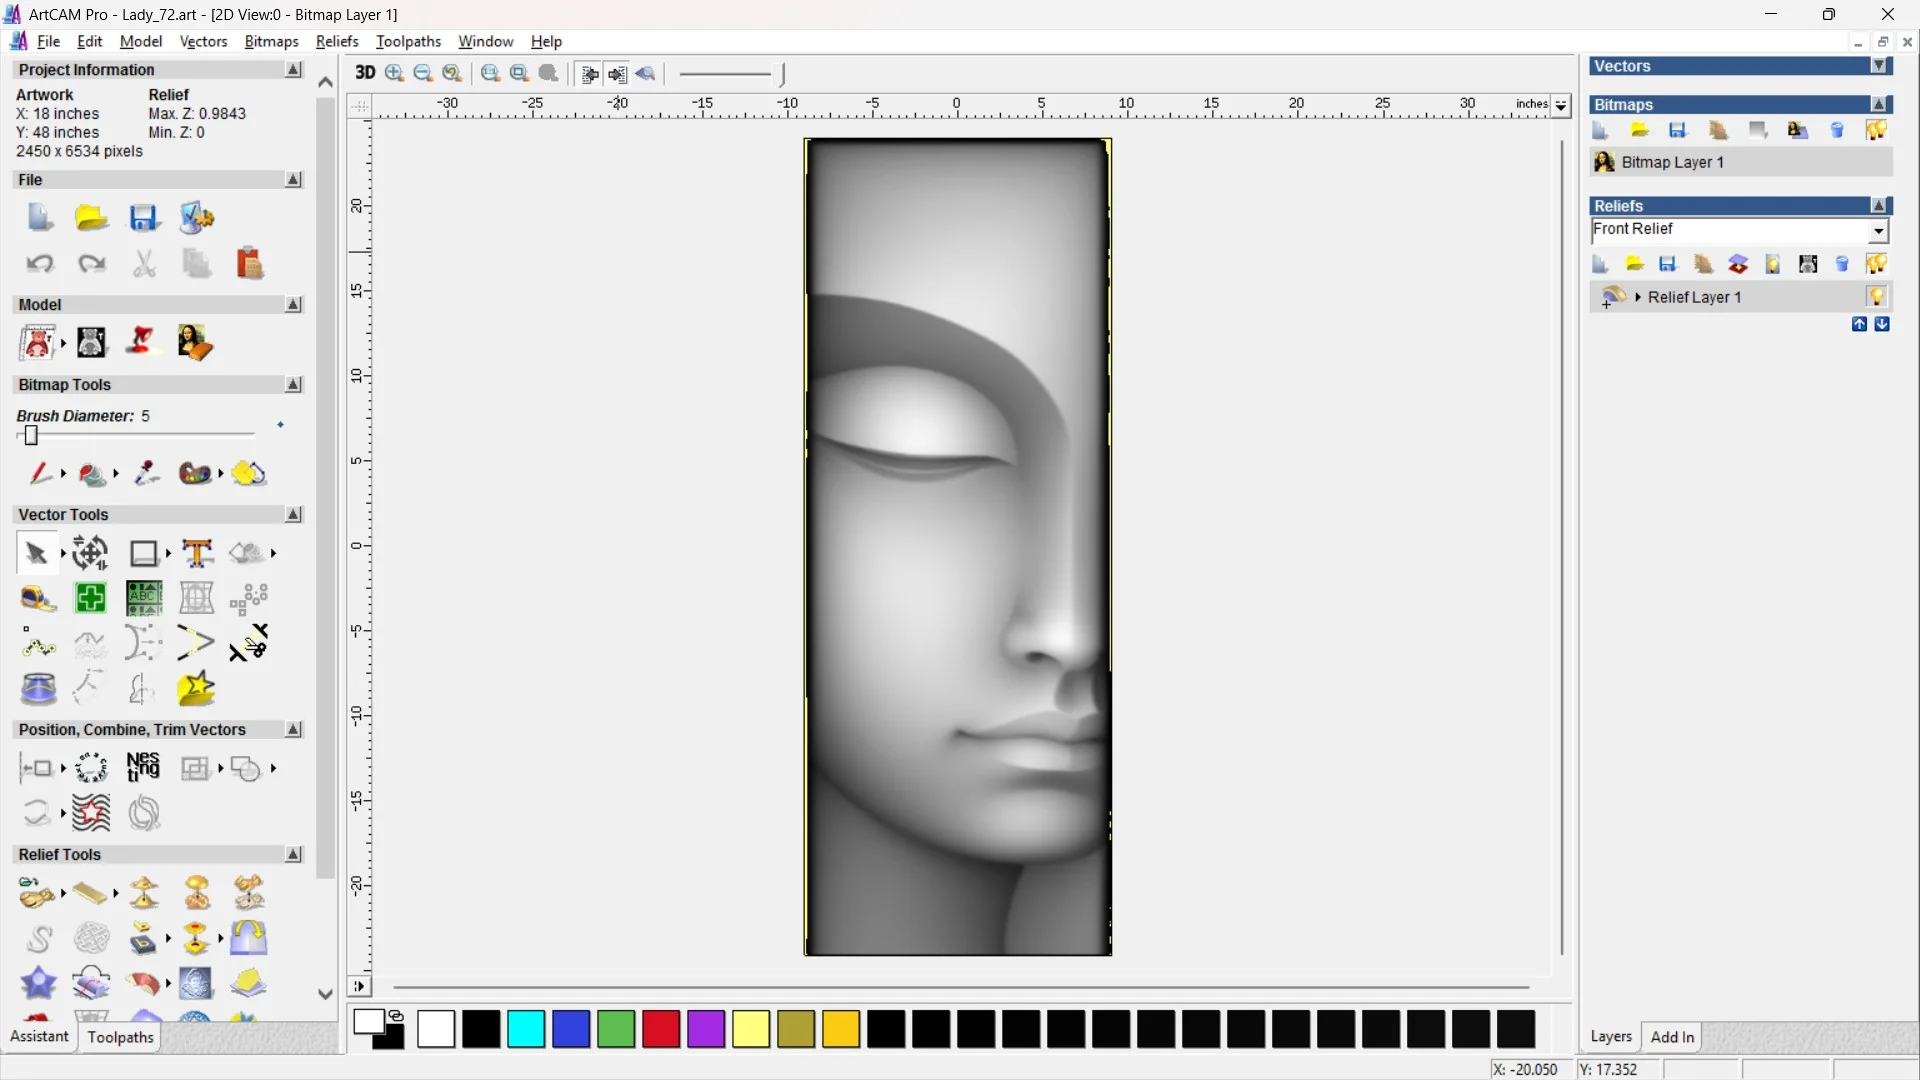Click the Undo arrow icon
Image resolution: width=1920 pixels, height=1080 pixels.
(x=39, y=264)
